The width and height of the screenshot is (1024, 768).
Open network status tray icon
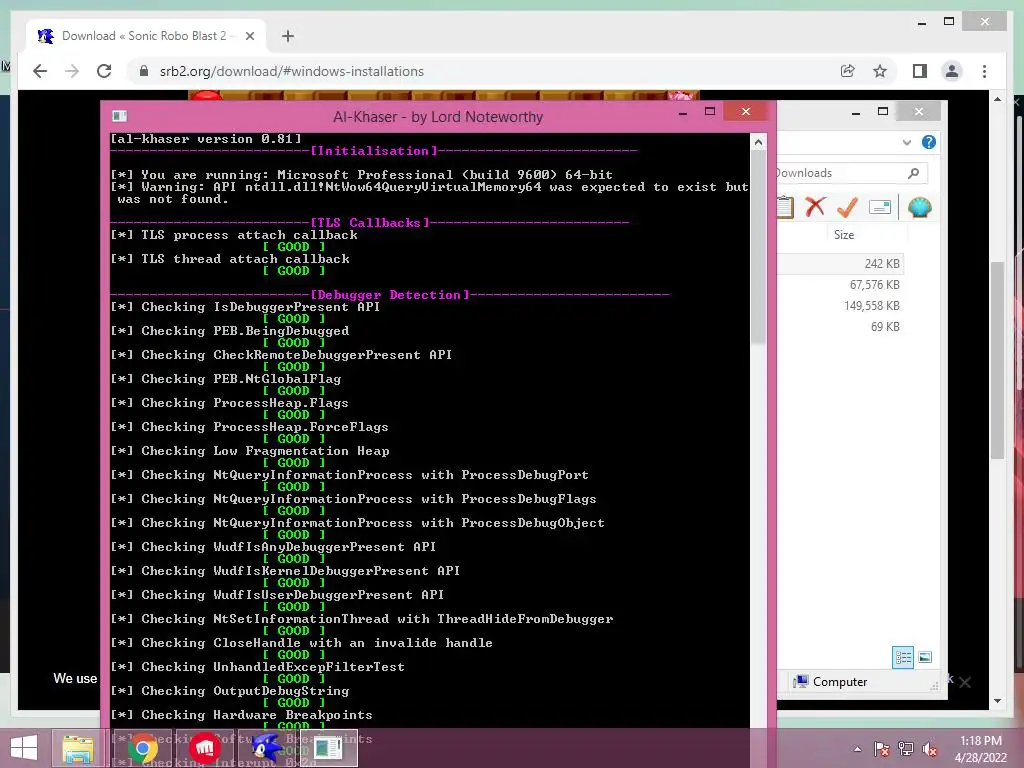(906, 749)
